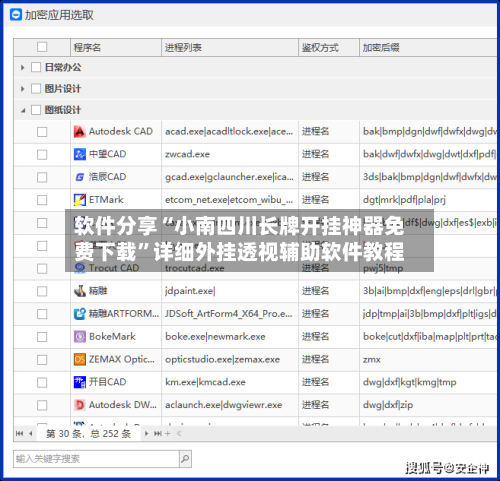Viewport: 500px width, 481px height.
Task: Check the 开目CAD row checkbox
Action: [x=42, y=382]
